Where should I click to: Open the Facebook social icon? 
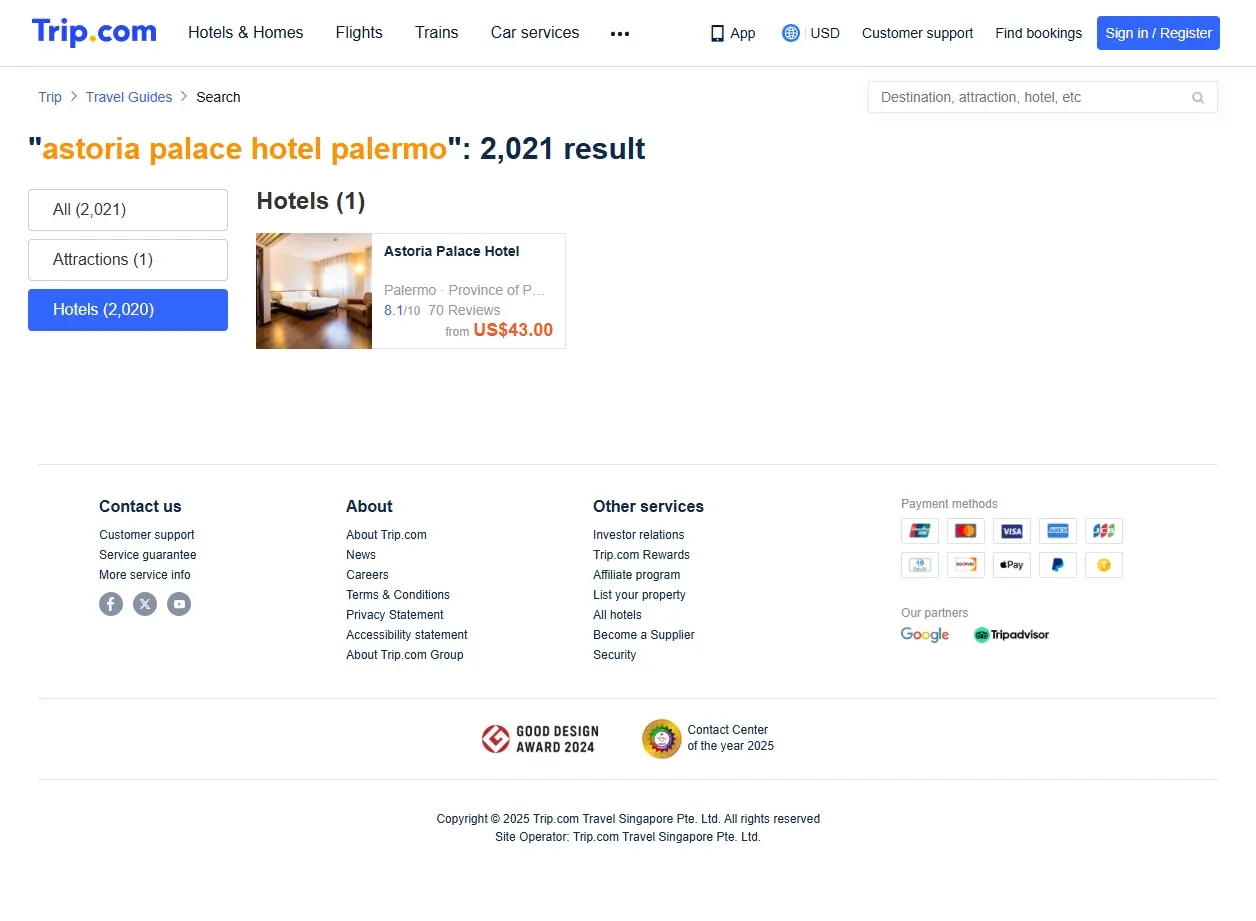click(x=111, y=604)
